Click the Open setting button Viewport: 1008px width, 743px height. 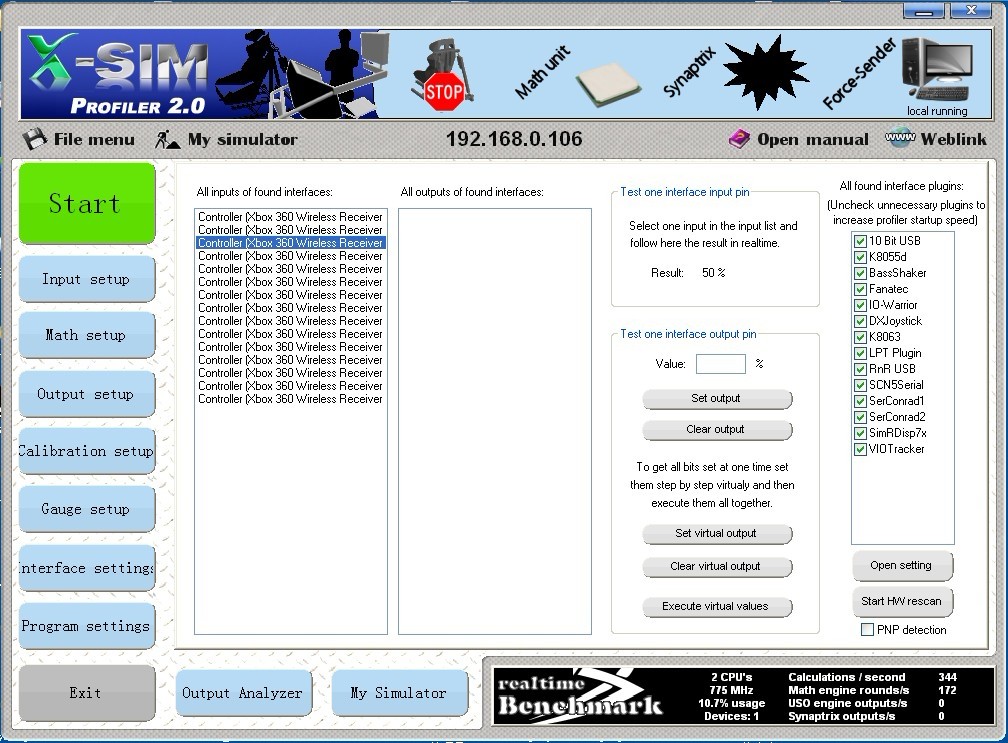coord(902,566)
